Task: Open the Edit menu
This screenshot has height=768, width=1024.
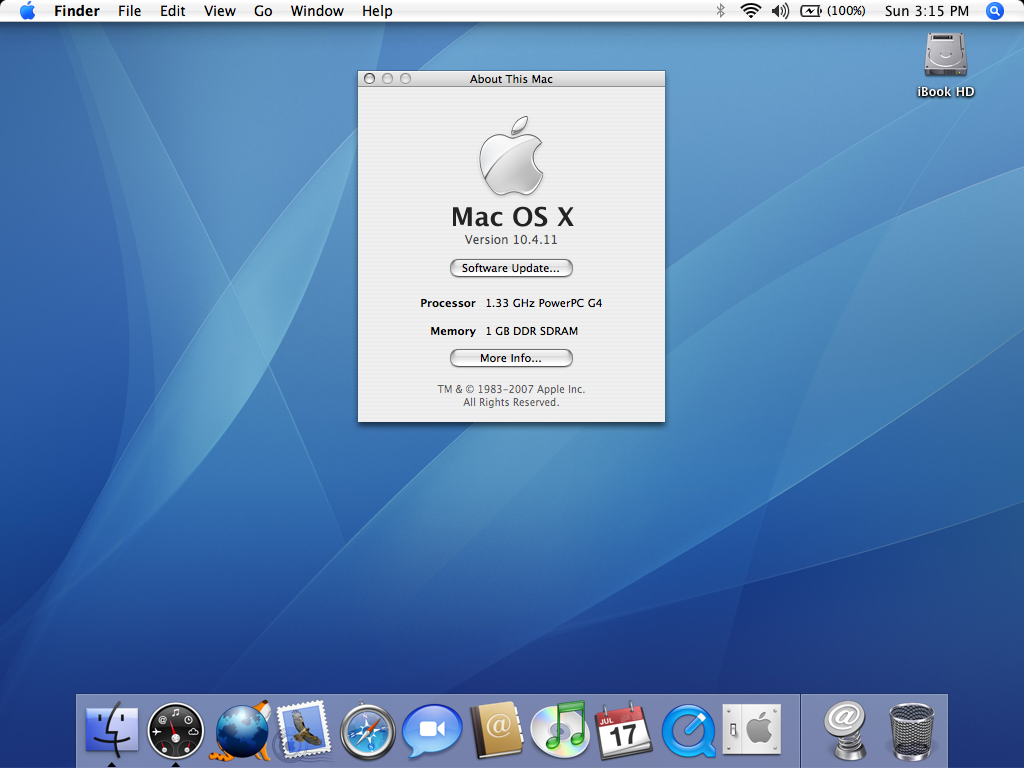Action: coord(172,11)
